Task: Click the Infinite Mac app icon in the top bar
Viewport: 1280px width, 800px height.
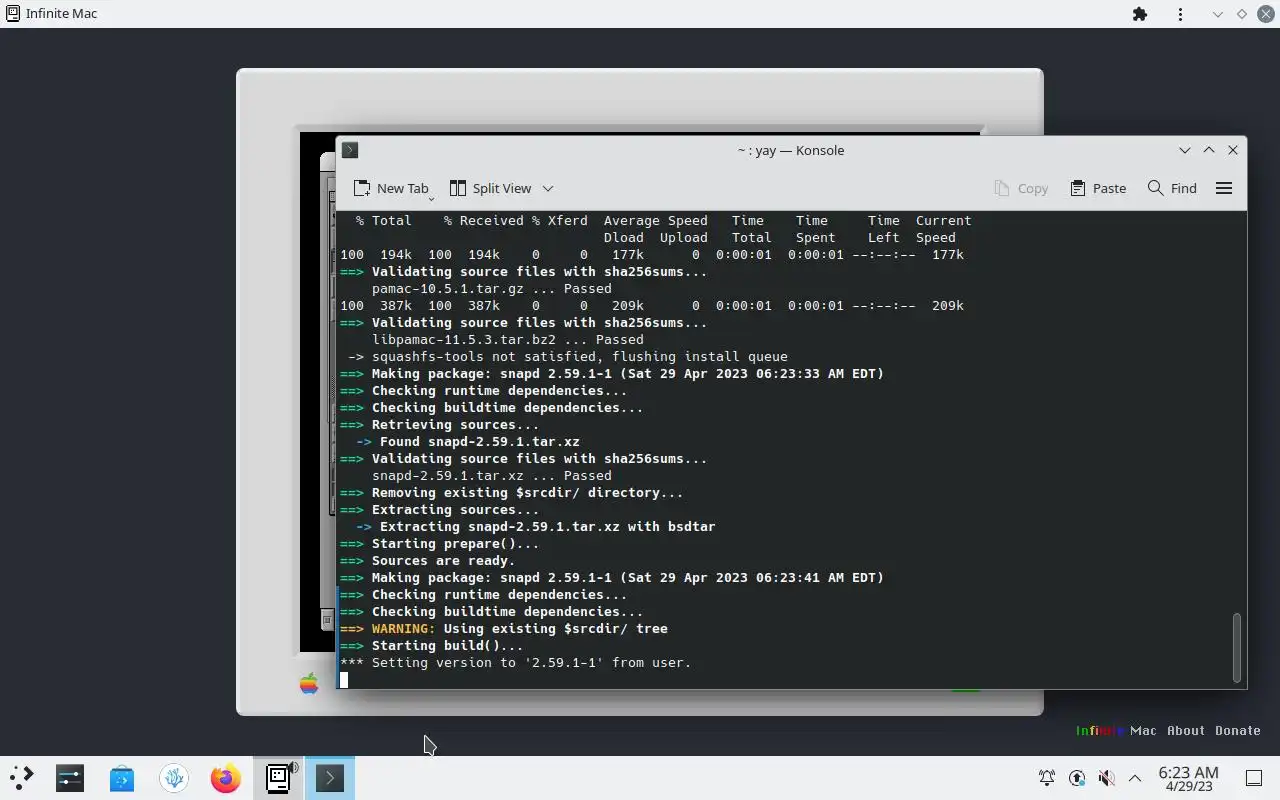Action: coord(12,14)
